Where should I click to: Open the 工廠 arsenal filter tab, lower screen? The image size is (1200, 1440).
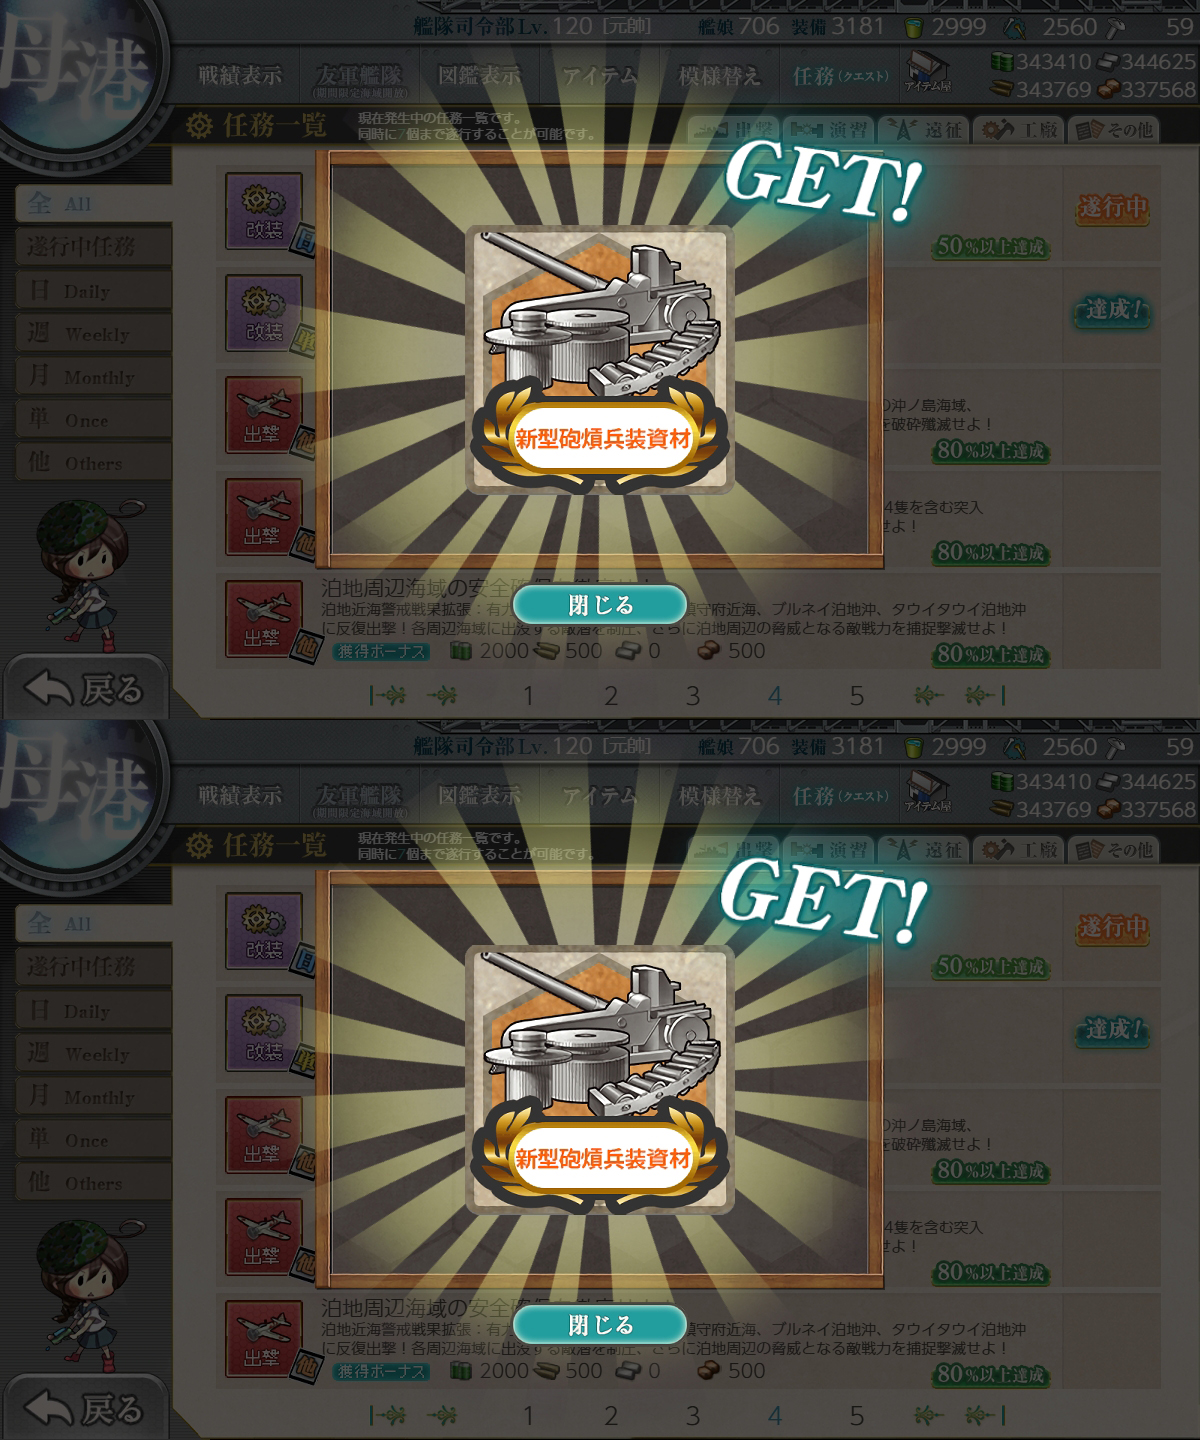1019,850
